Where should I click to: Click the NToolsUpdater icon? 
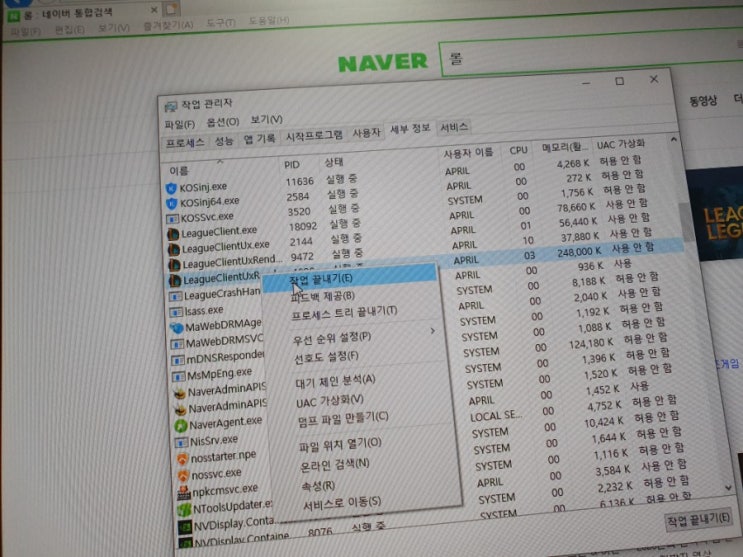click(184, 510)
